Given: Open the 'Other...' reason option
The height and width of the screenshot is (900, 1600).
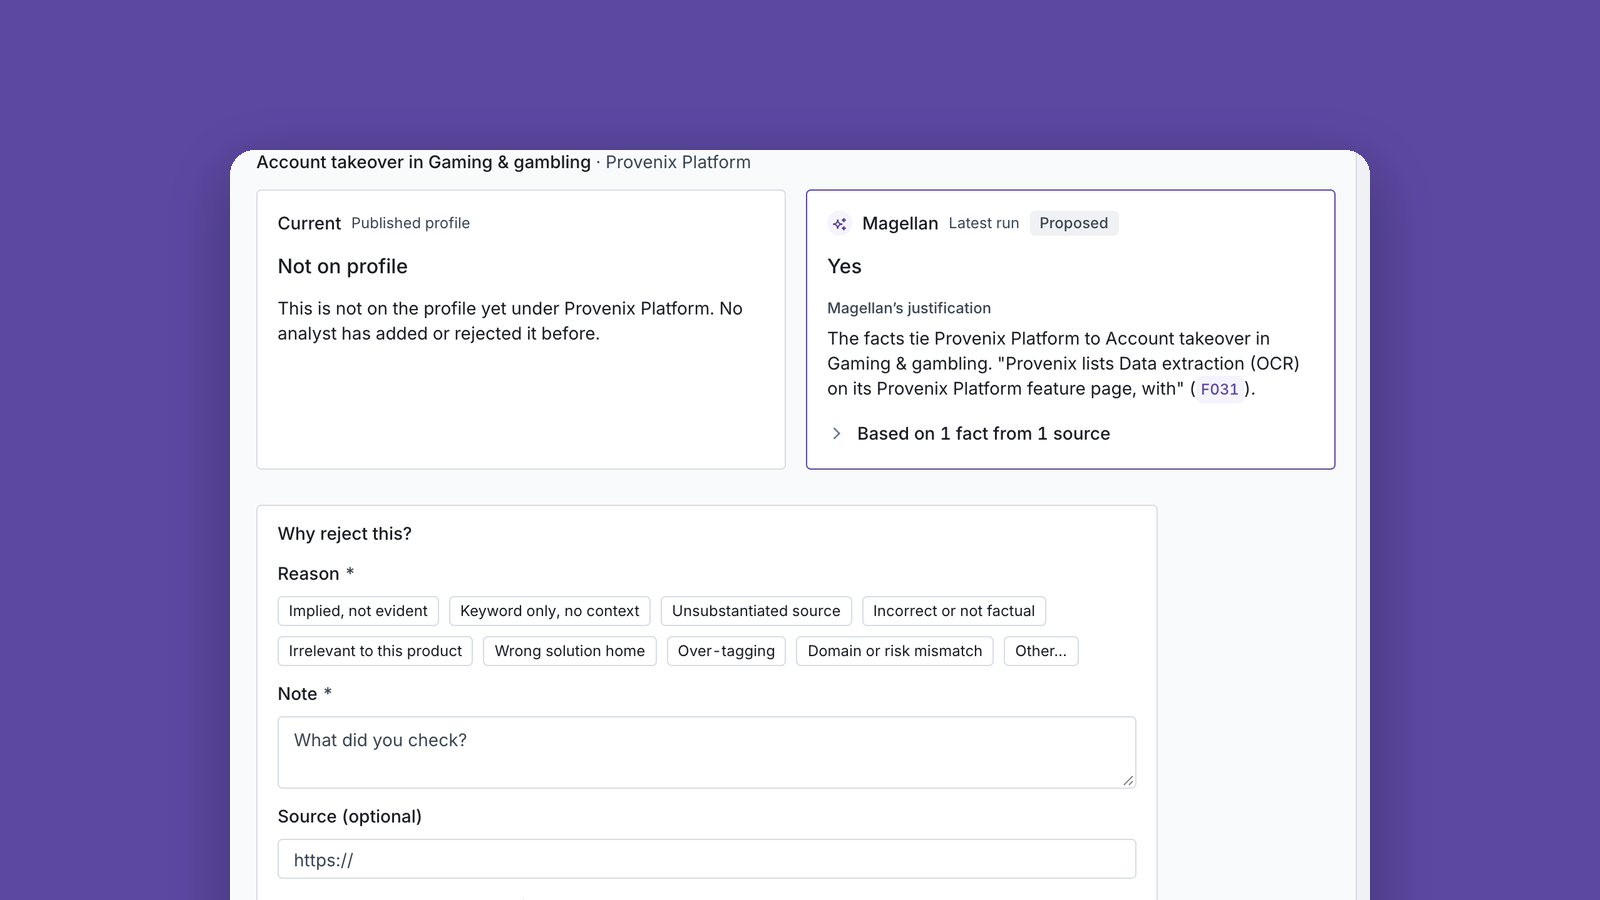Looking at the screenshot, I should 1041,651.
